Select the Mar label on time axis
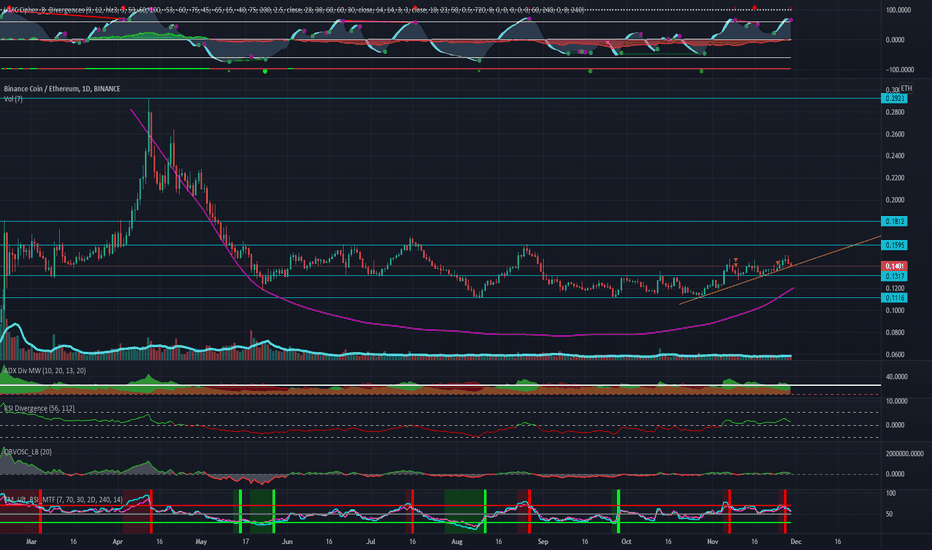Screen dimensions: 932x550 [x=32, y=542]
